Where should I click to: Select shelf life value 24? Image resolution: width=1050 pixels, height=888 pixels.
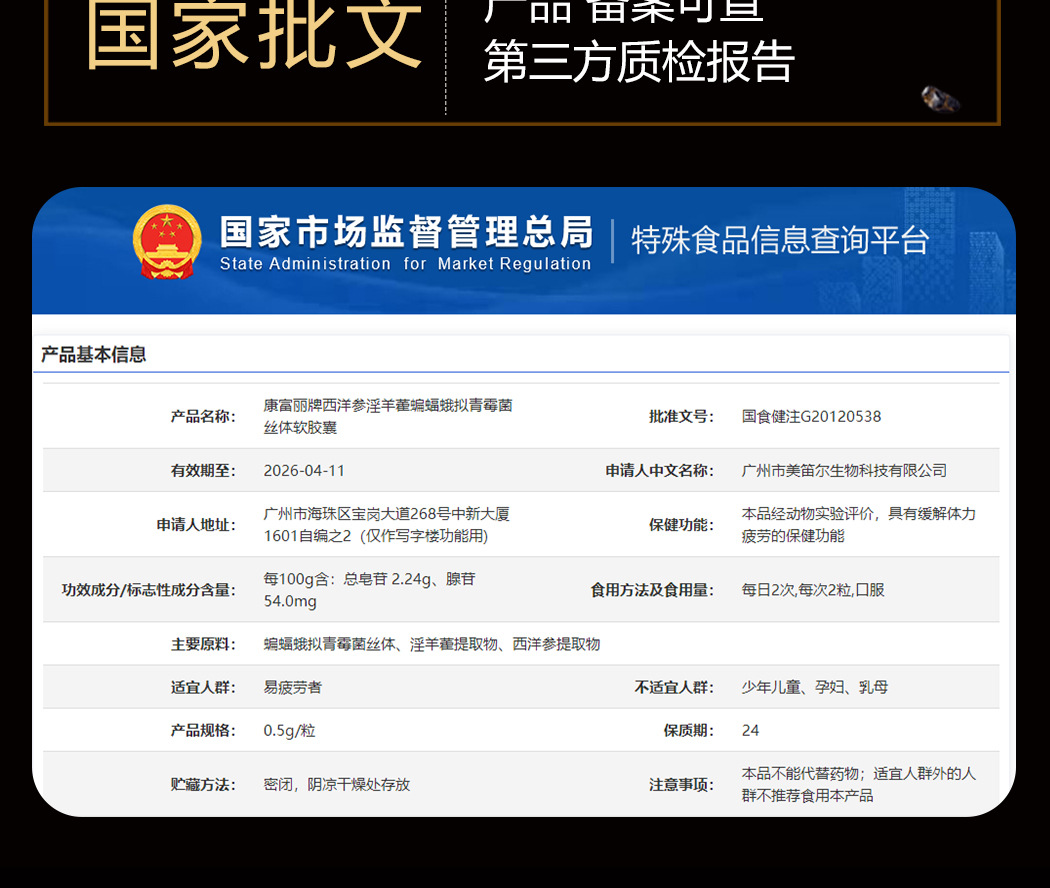point(750,731)
